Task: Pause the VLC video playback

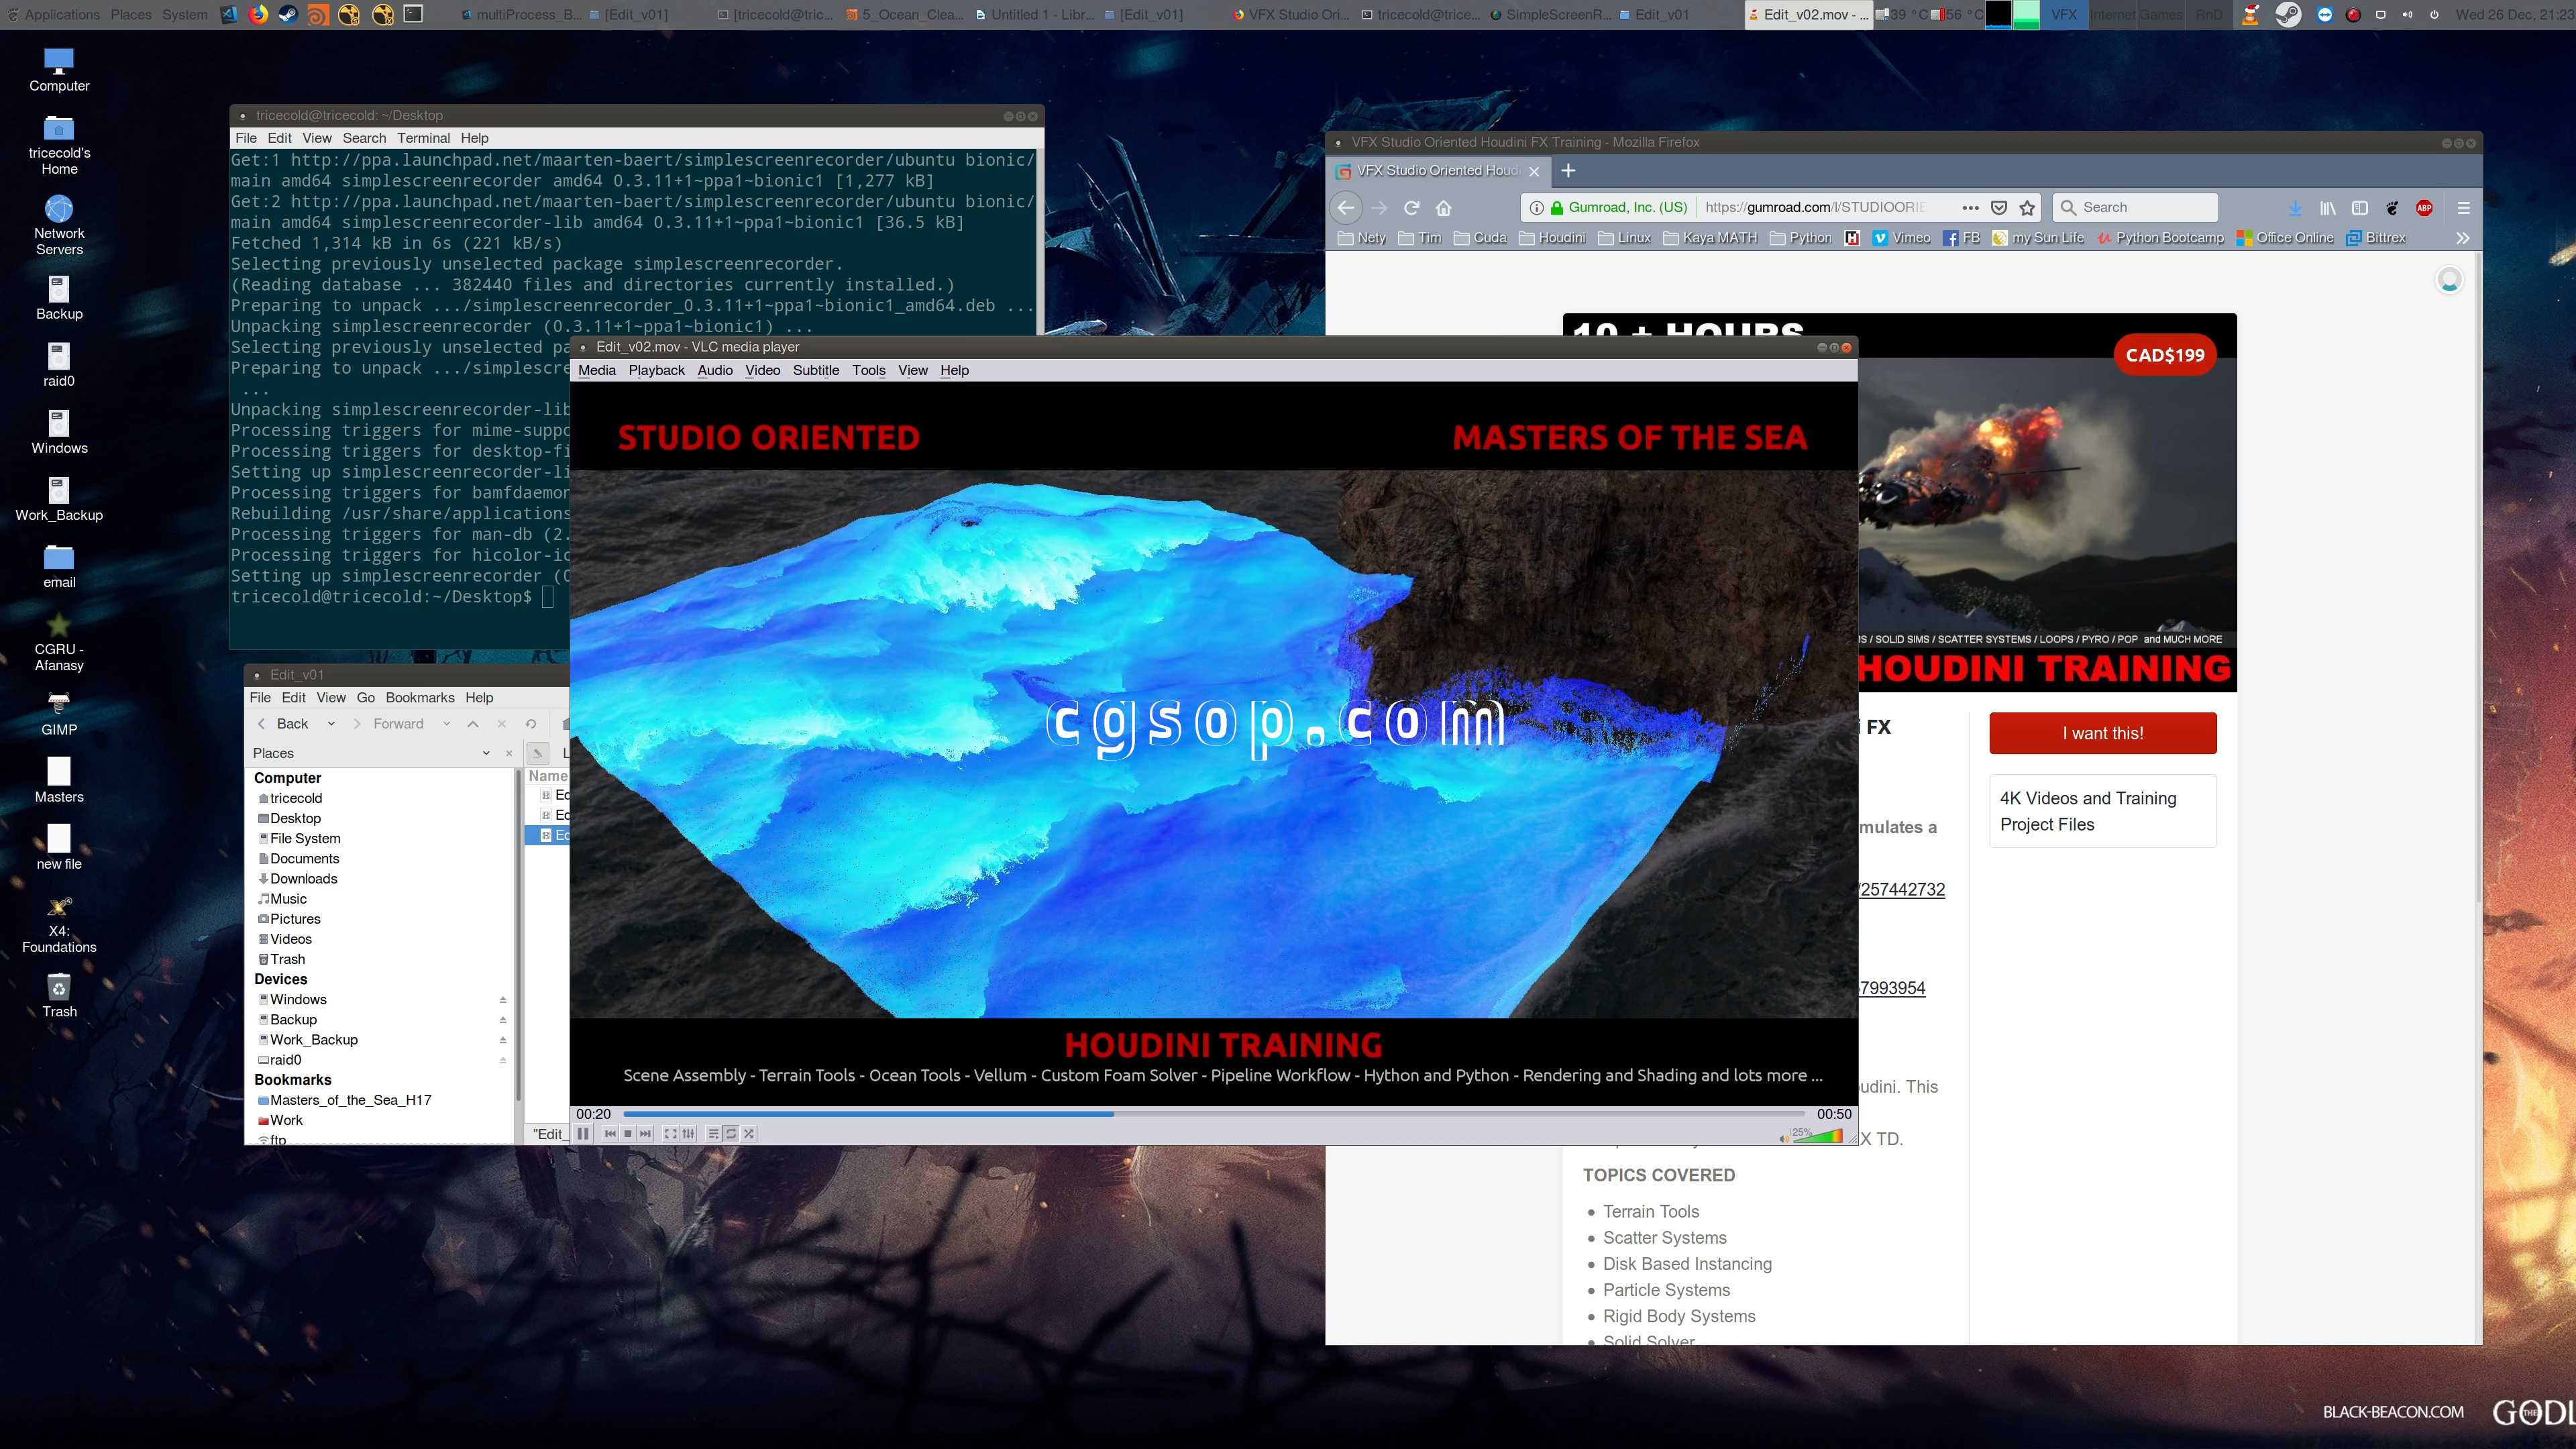Action: (x=583, y=1133)
